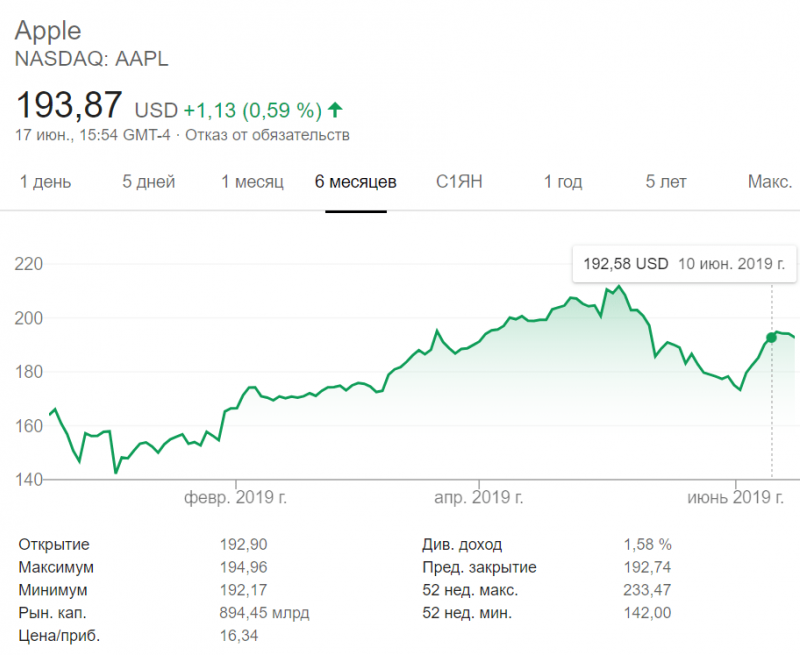This screenshot has width=800, height=655.
Task: Switch to the "5 дней" tab
Action: point(148,182)
